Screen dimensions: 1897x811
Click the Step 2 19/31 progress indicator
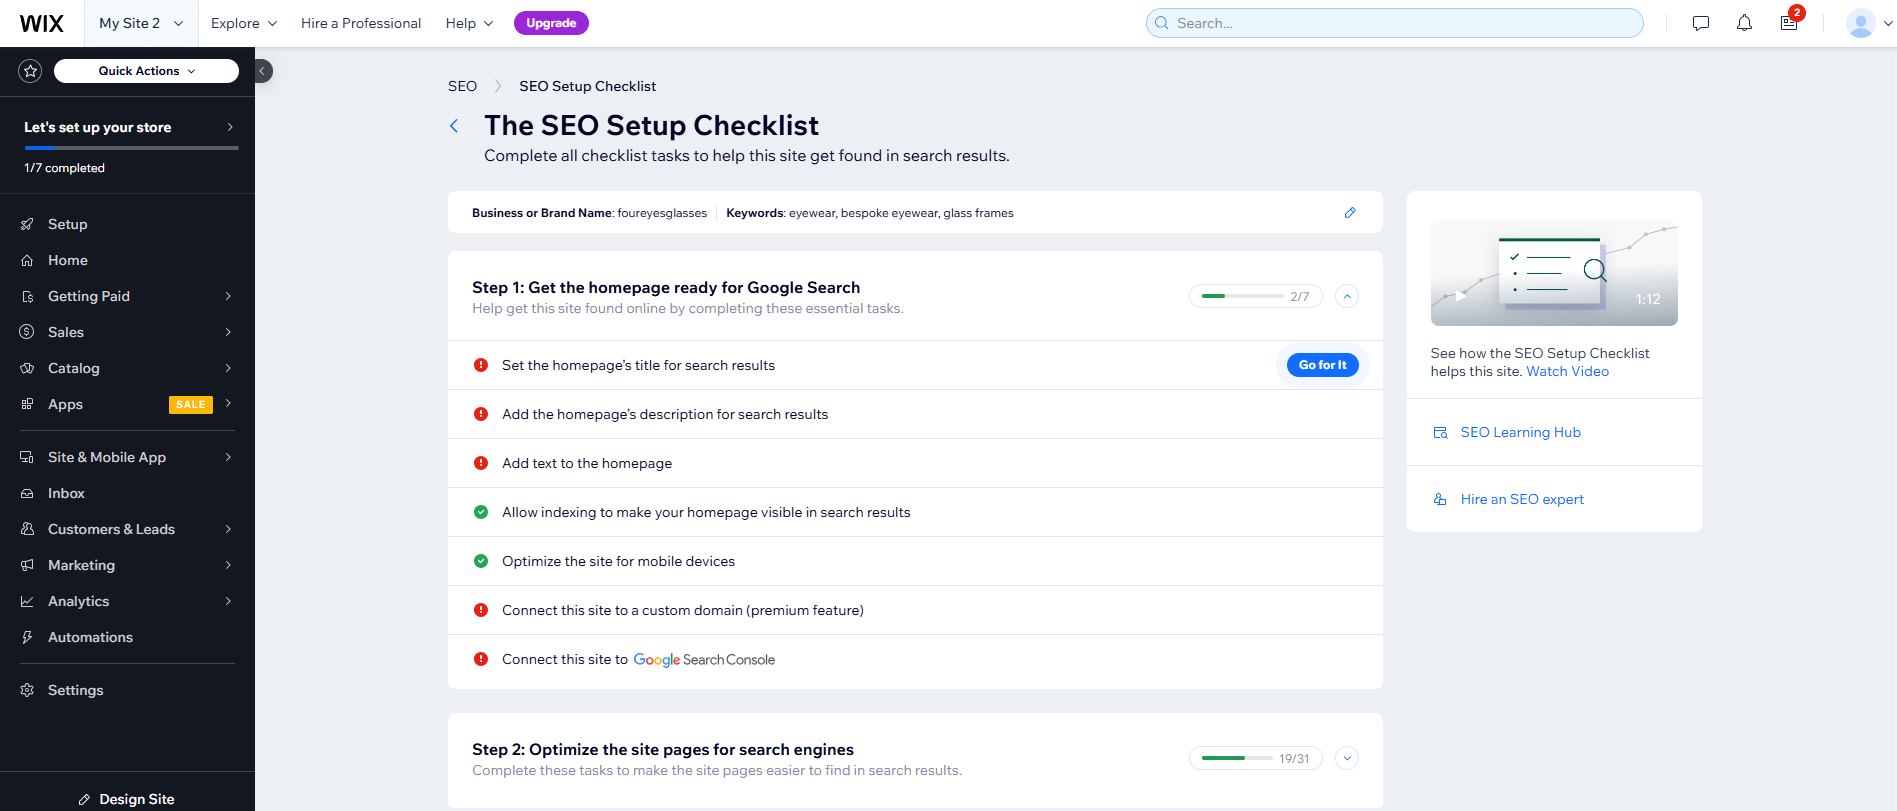pos(1255,758)
